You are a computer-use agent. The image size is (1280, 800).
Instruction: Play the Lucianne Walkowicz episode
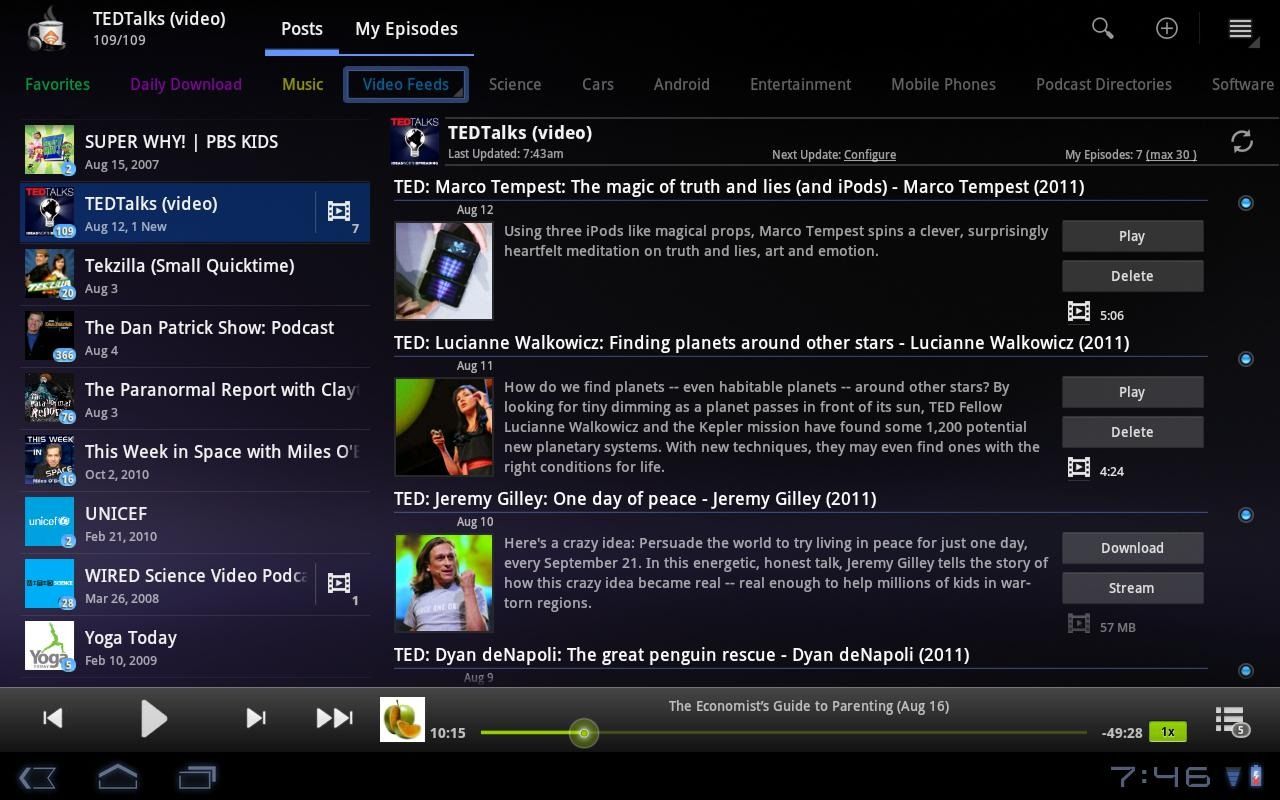pos(1131,391)
